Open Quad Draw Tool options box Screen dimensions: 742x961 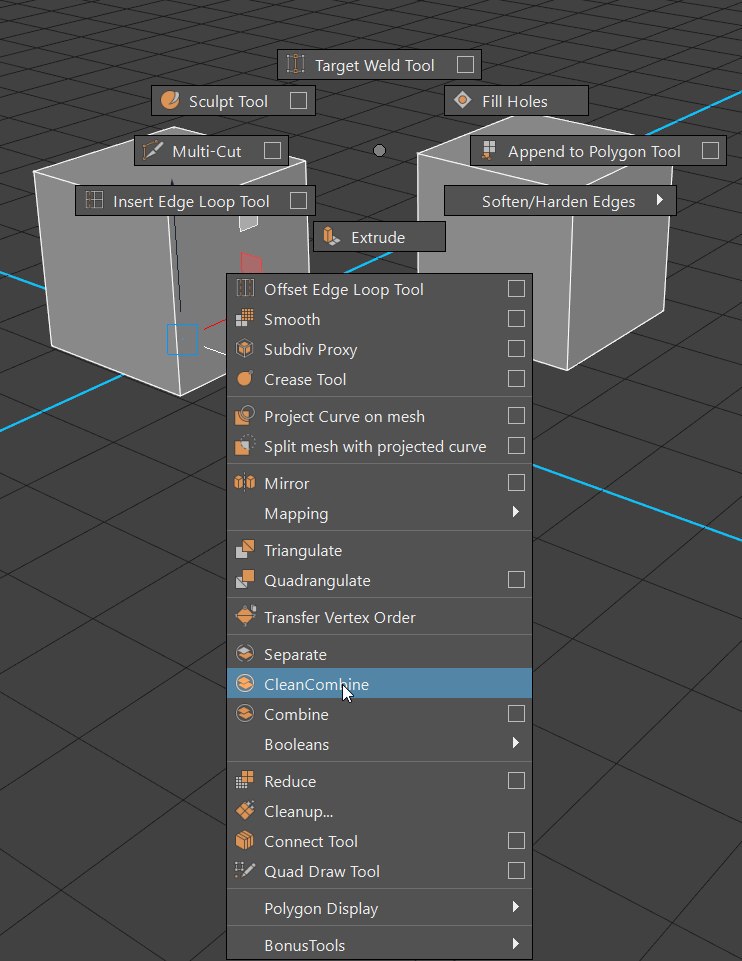coord(516,871)
